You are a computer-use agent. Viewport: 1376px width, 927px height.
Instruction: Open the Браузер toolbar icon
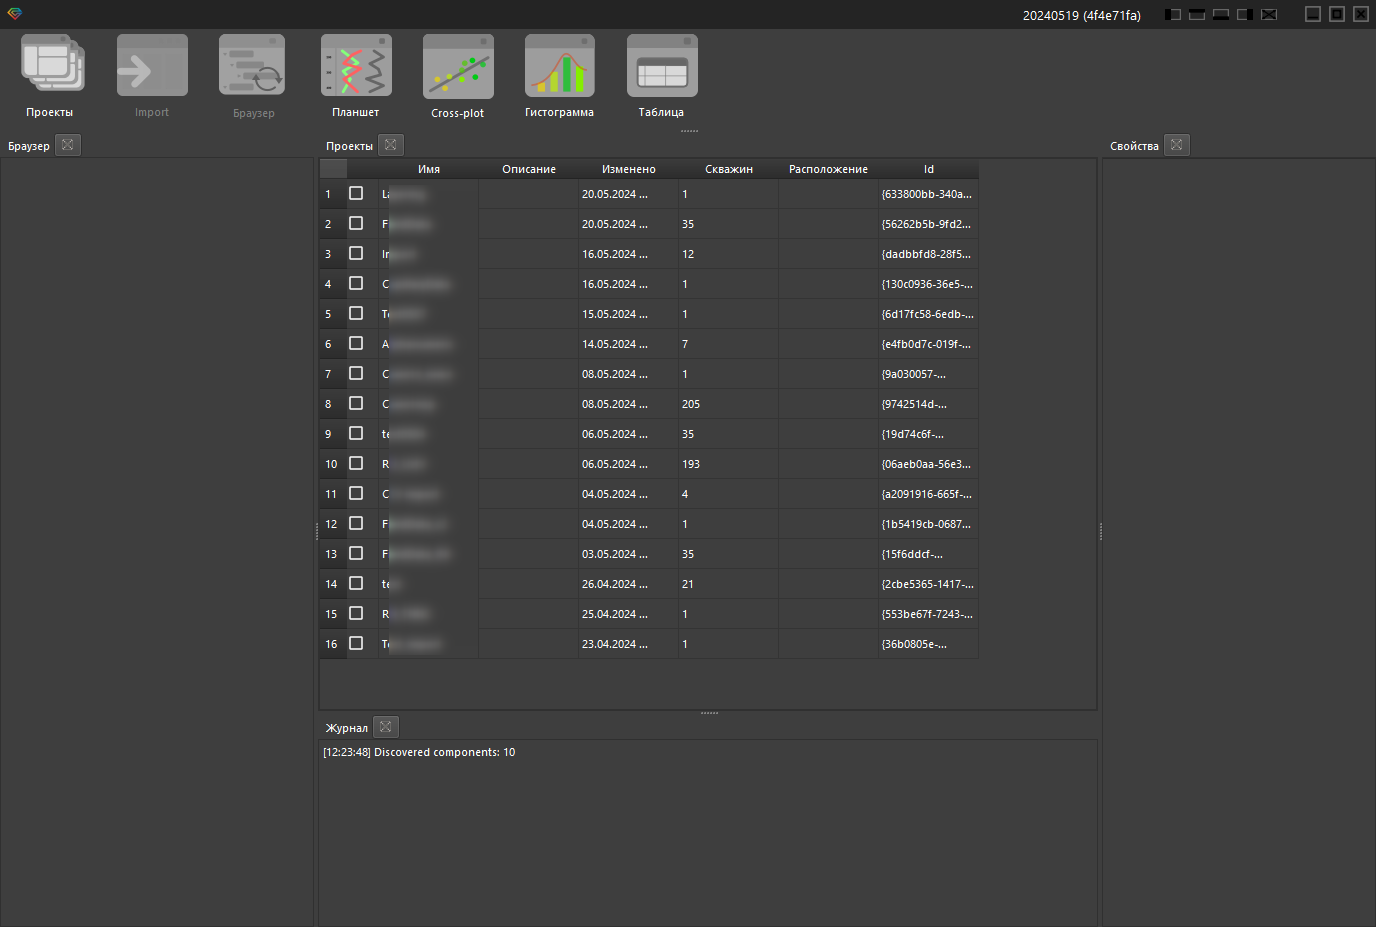pos(253,66)
